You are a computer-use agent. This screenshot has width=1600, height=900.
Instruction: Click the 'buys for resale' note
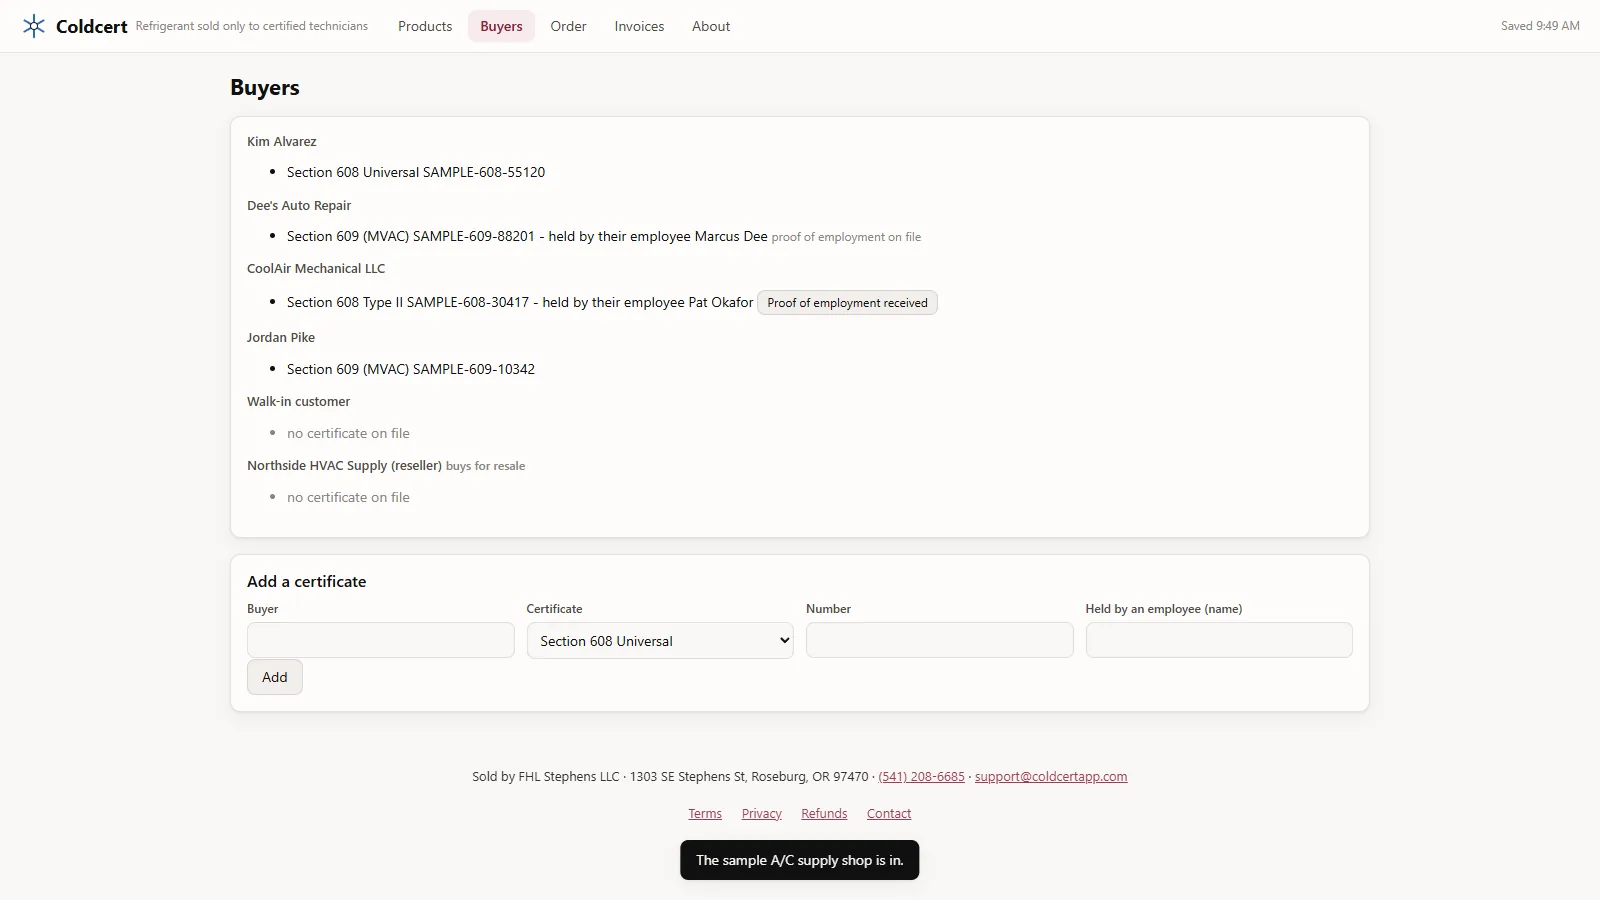click(485, 466)
